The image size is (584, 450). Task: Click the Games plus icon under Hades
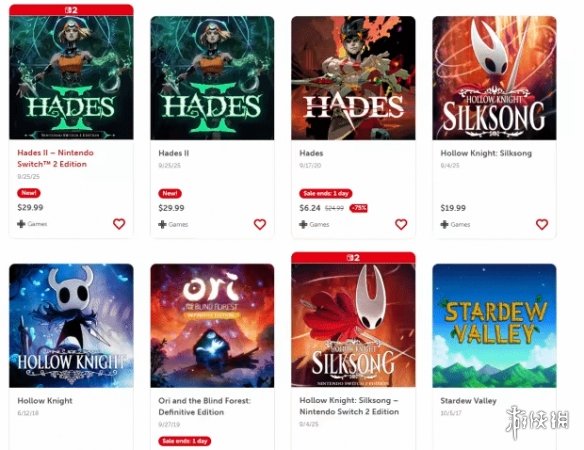pyautogui.click(x=304, y=224)
